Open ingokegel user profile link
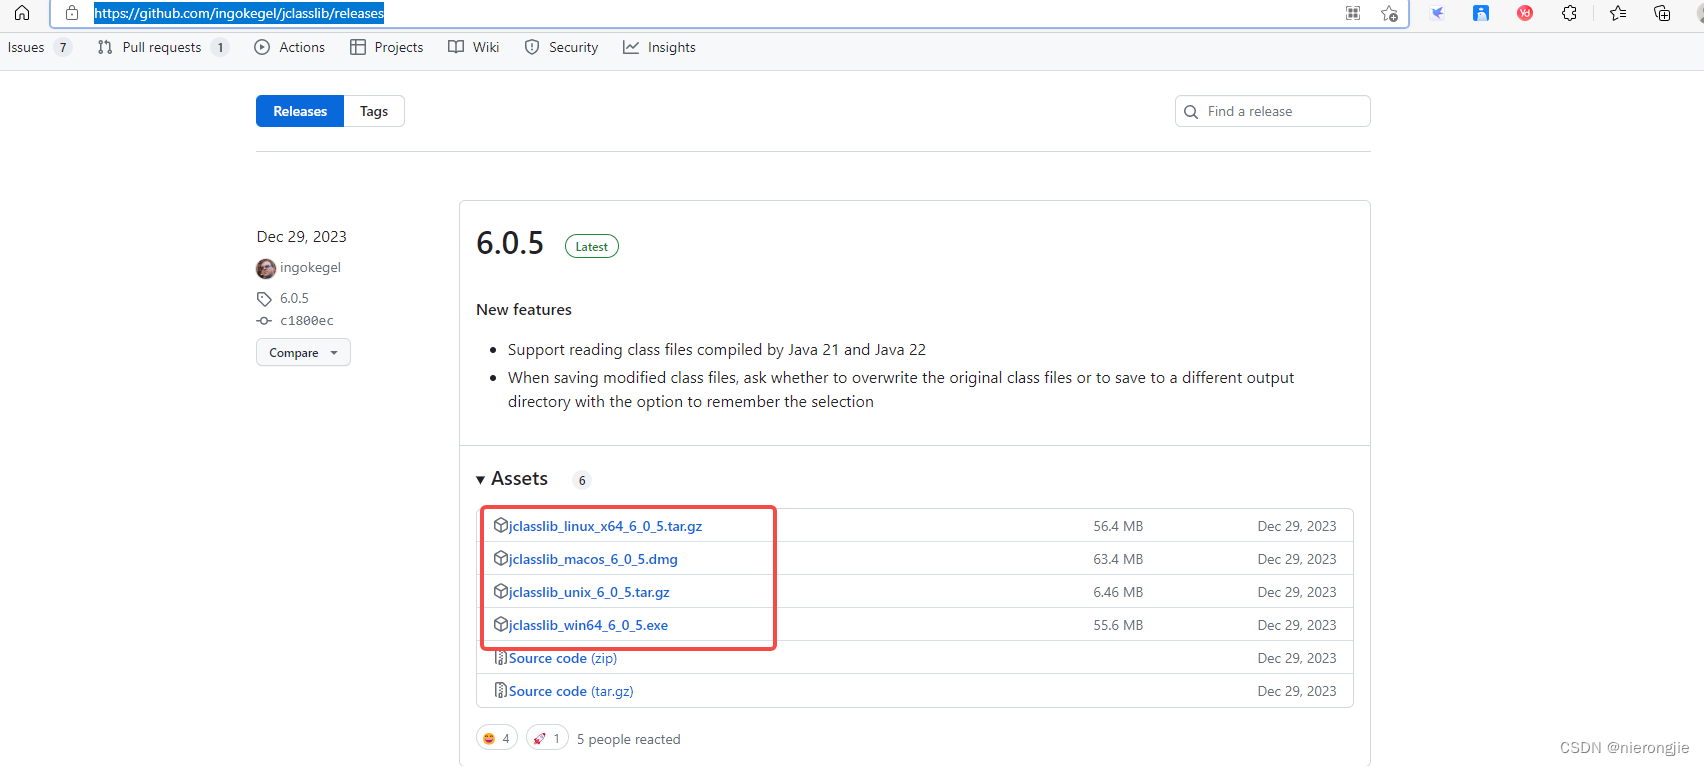Screen dimensions: 1704x766 (310, 267)
